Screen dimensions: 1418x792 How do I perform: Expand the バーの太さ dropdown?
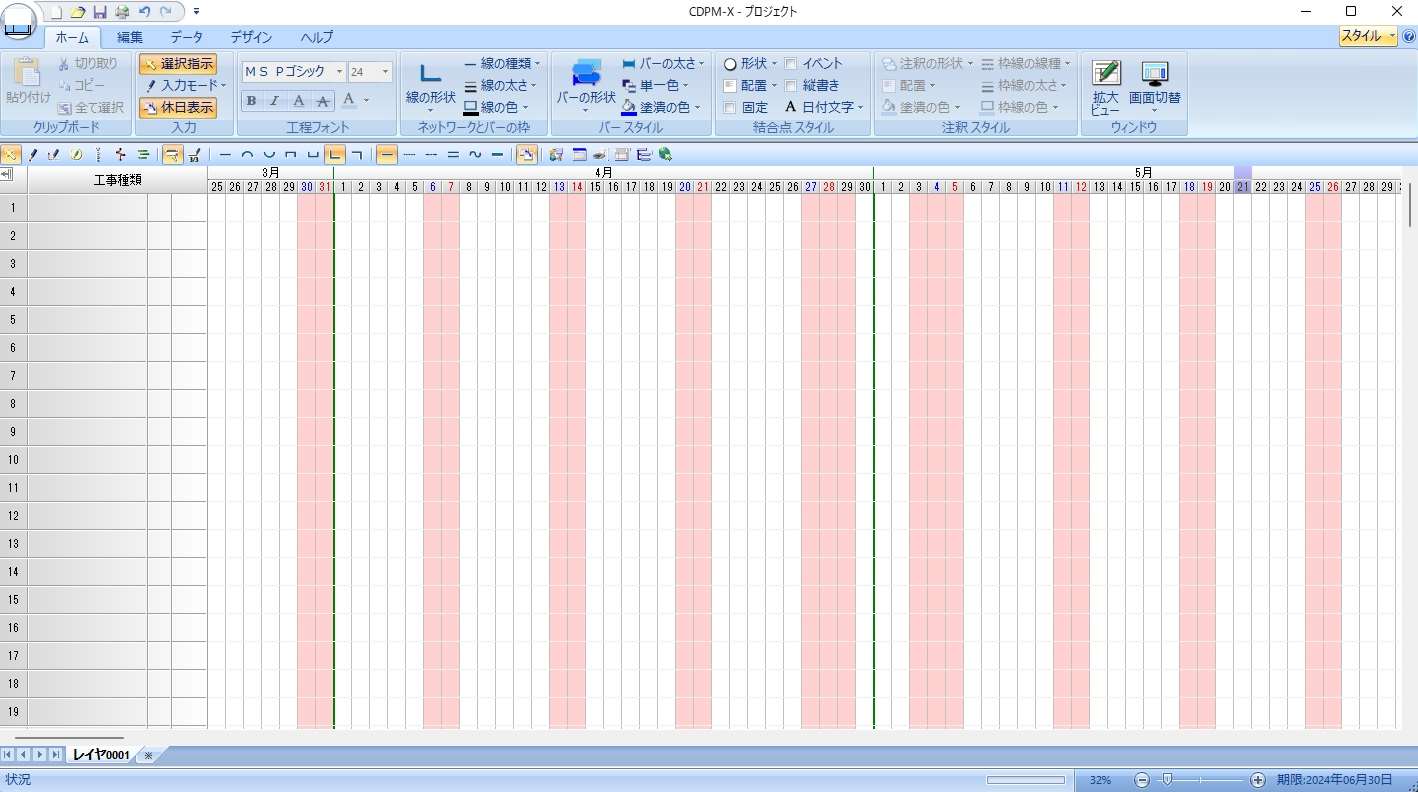(x=663, y=64)
